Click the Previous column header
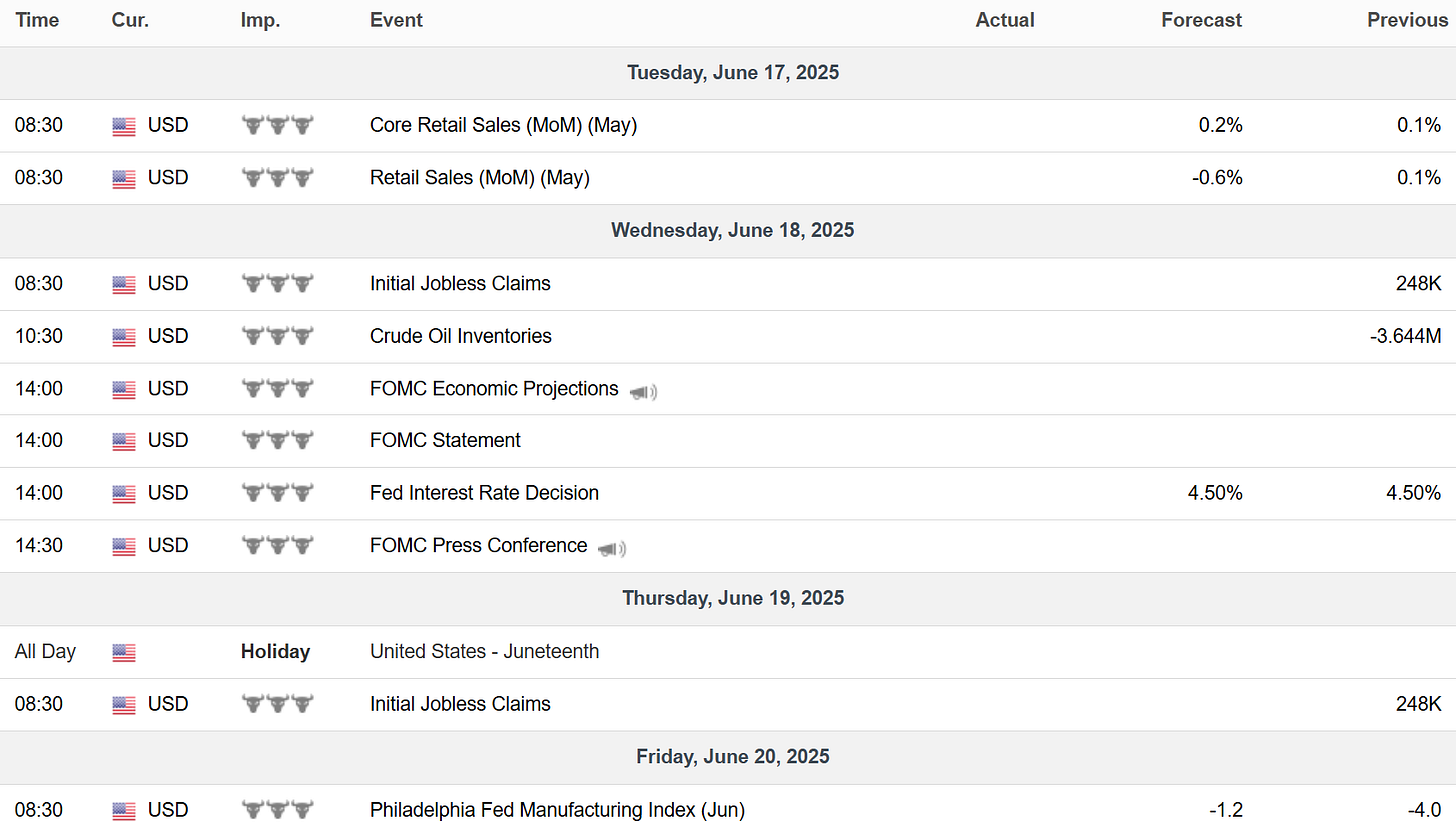This screenshot has height=827, width=1456. [1407, 20]
